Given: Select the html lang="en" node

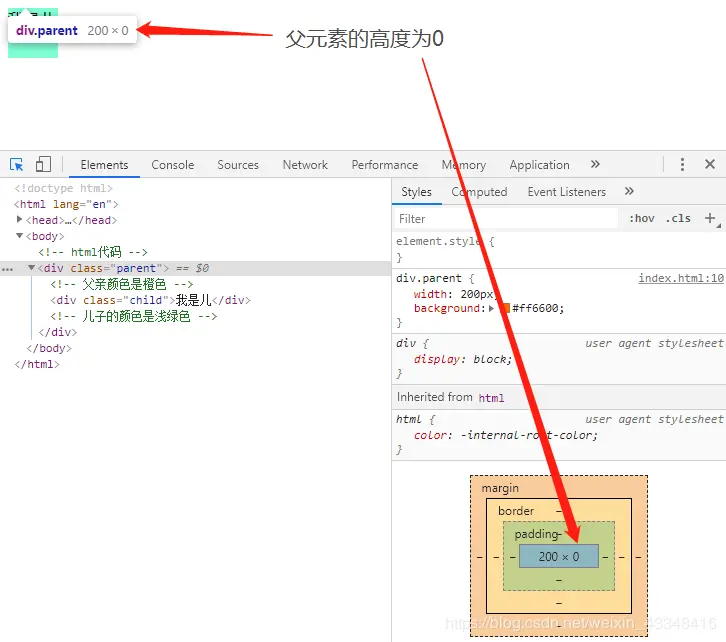Looking at the screenshot, I should [x=66, y=204].
